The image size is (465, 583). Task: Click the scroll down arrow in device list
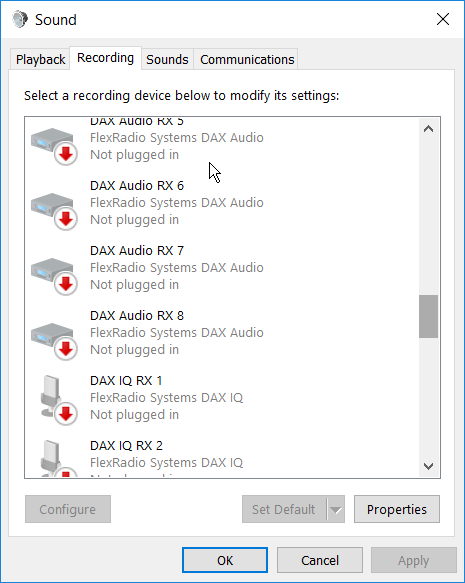(429, 466)
